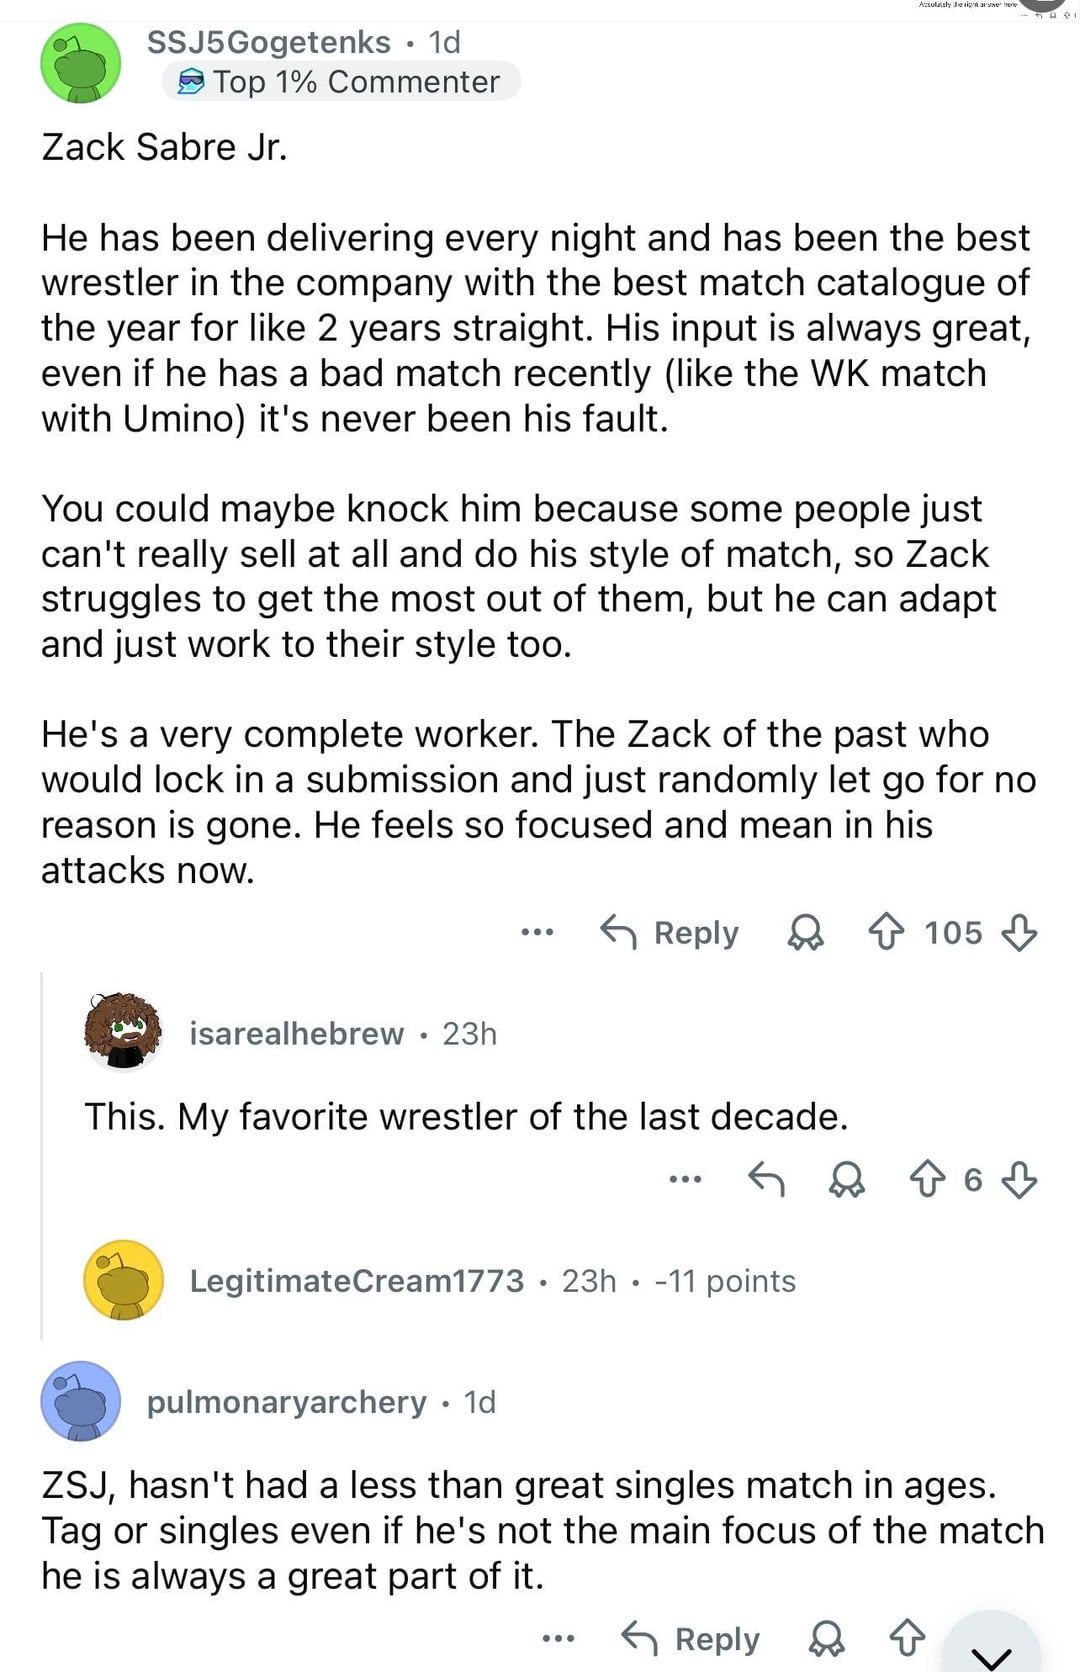Downvote SSJ5Gogetenks' comment with 105 points
1080x1672 pixels.
pos(1019,933)
